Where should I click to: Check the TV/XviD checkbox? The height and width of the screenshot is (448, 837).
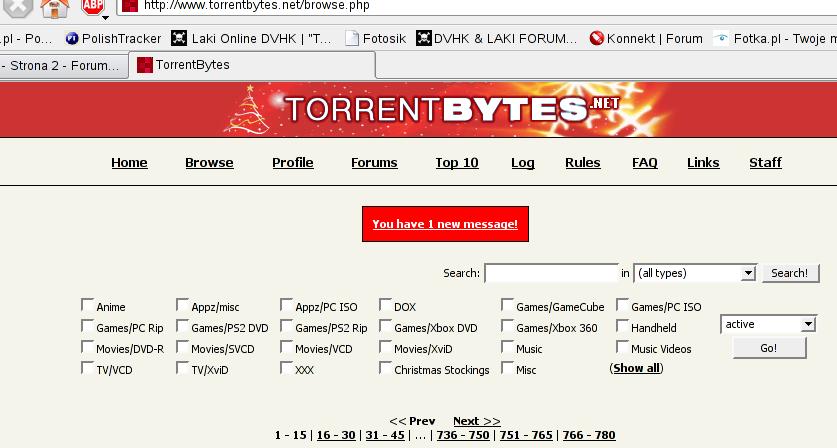(182, 368)
